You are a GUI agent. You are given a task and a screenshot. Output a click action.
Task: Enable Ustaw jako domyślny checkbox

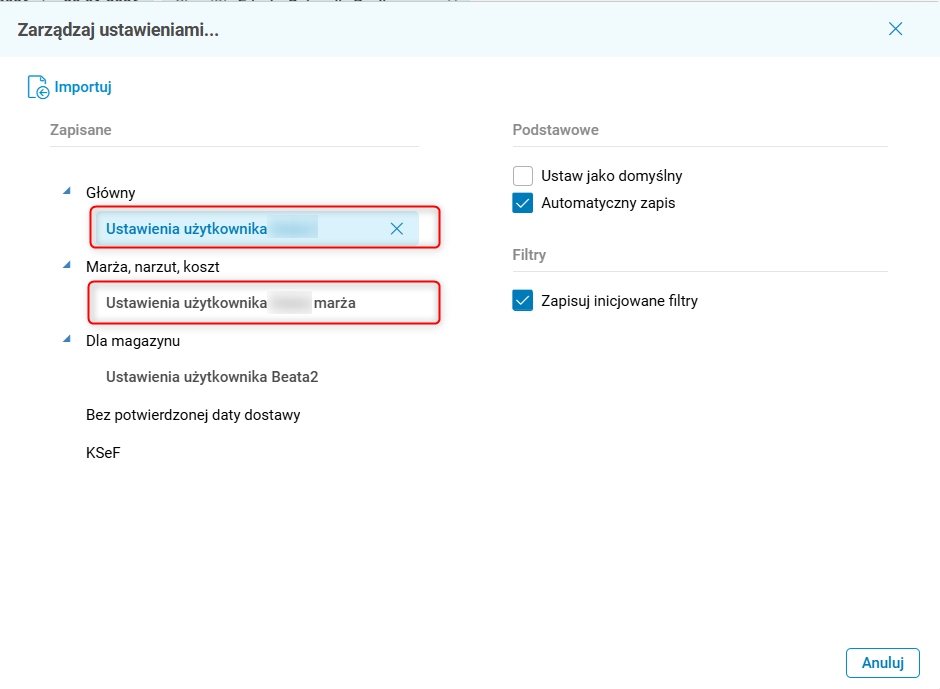tap(523, 176)
